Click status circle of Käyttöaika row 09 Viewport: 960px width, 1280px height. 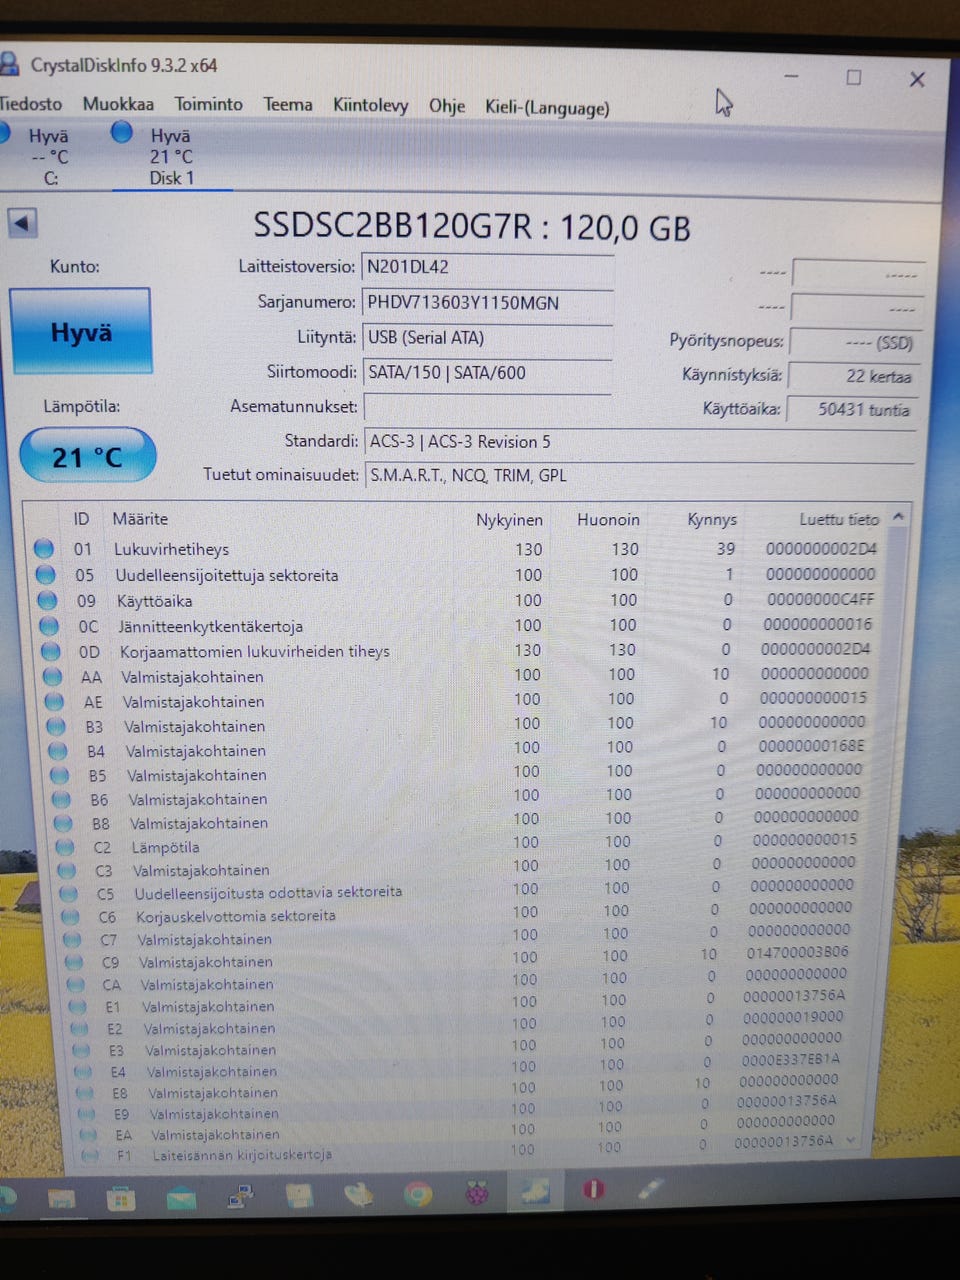coord(47,600)
